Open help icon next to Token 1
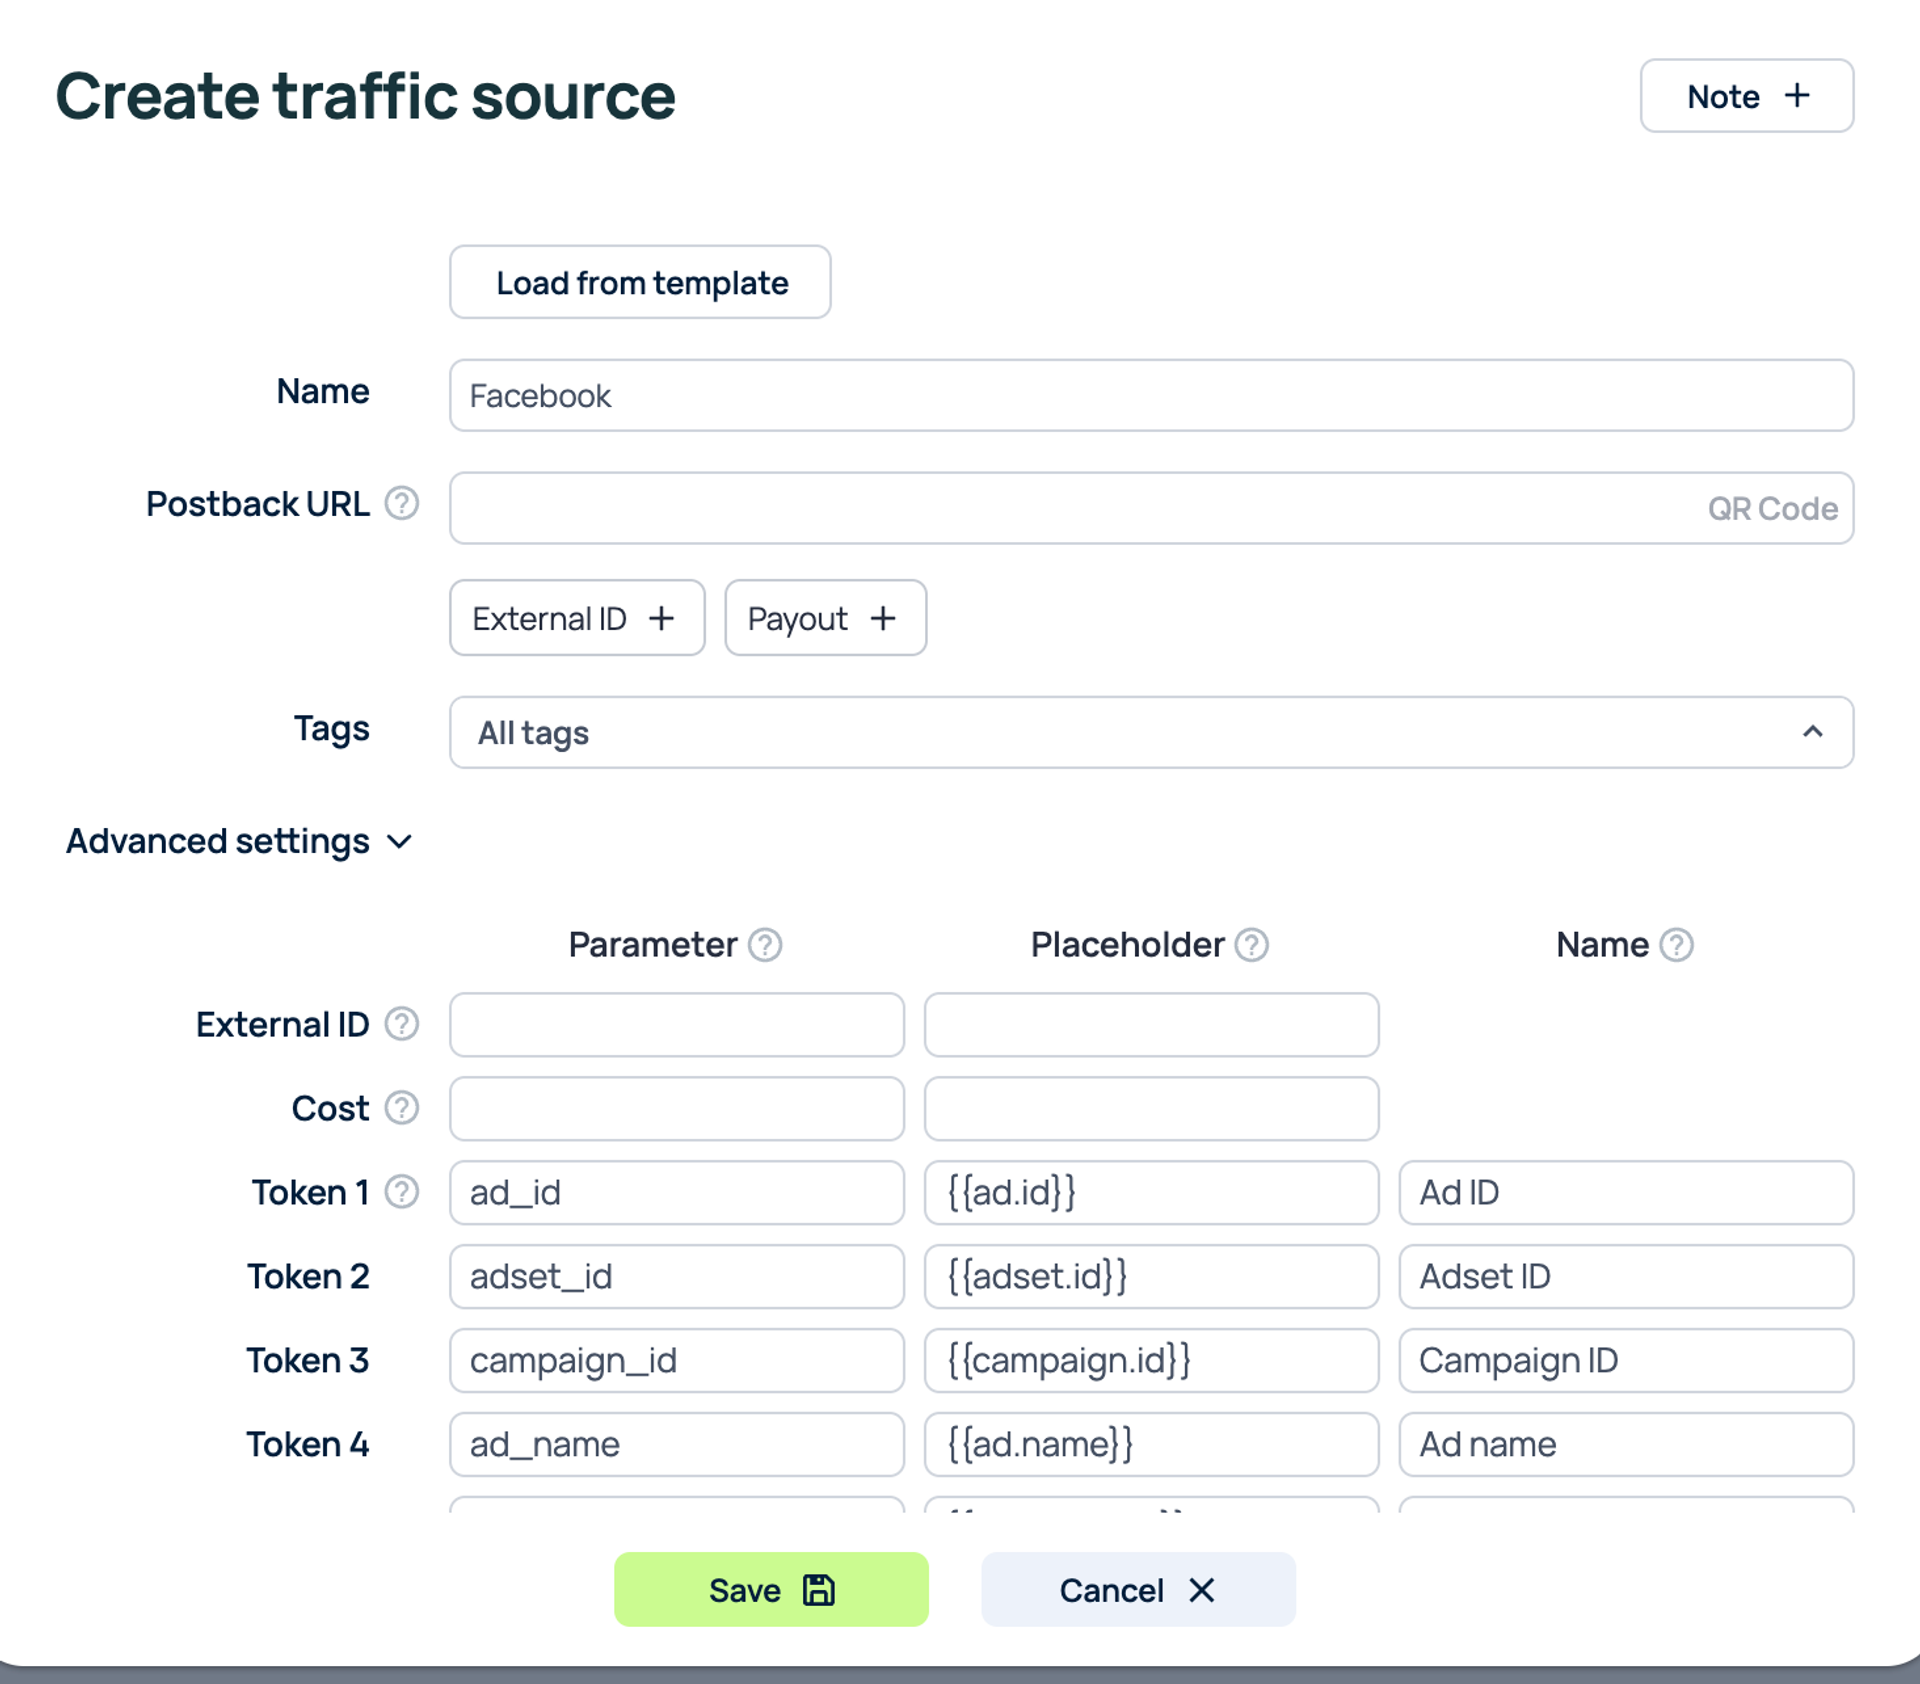The height and width of the screenshot is (1684, 1920). coord(402,1192)
